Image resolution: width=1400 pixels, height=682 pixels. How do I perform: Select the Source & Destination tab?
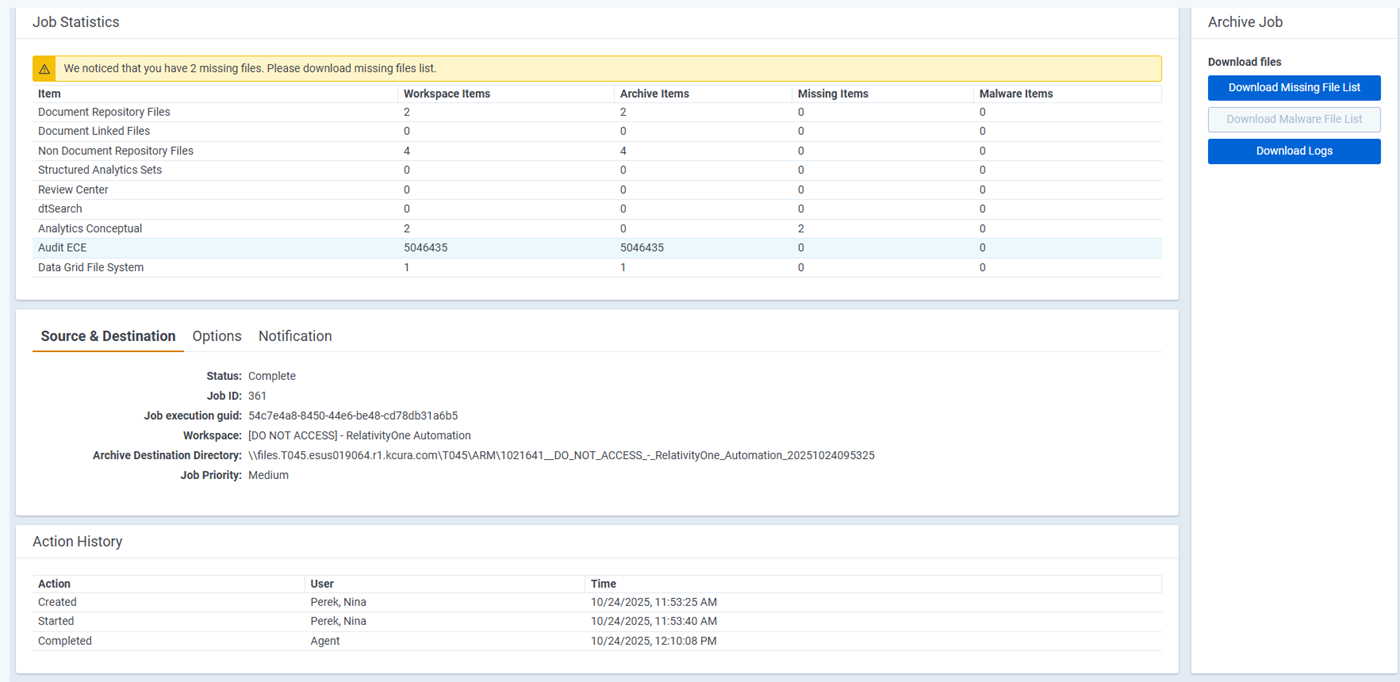[x=107, y=336]
